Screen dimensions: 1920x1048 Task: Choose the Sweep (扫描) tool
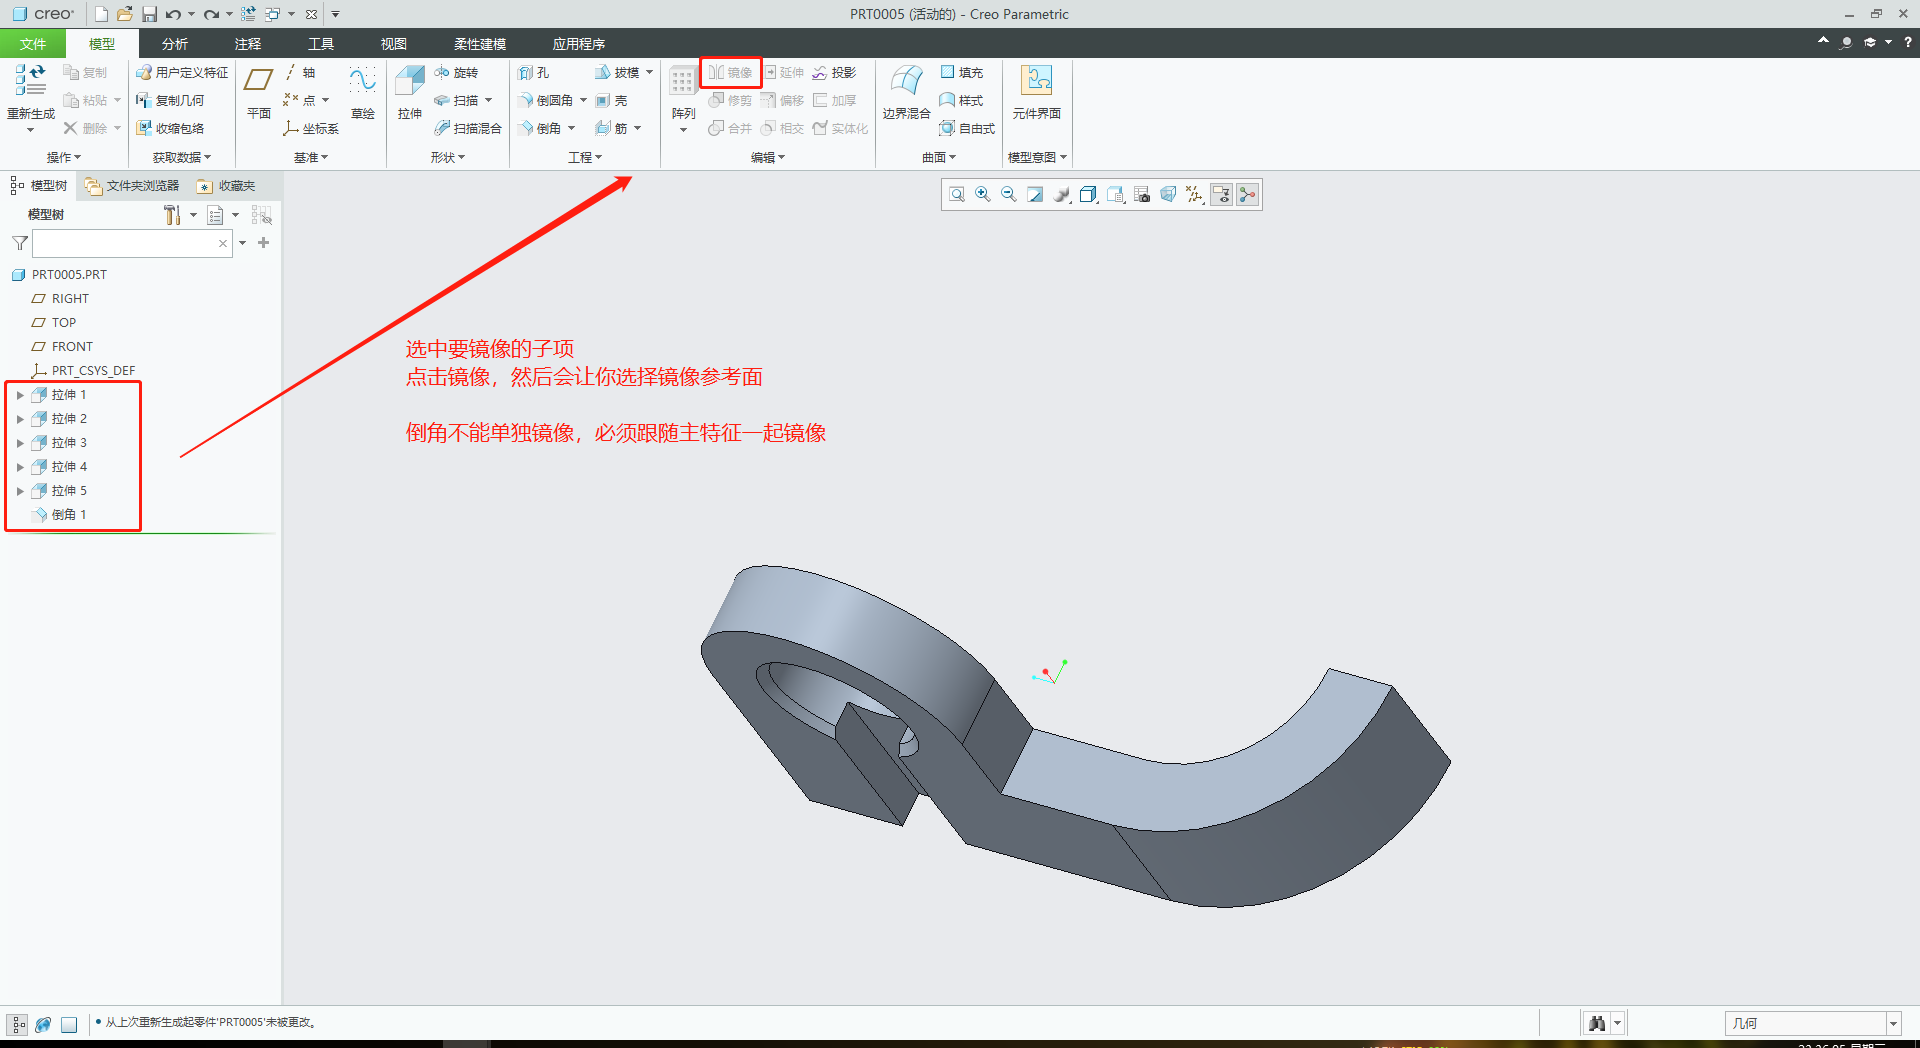456,100
